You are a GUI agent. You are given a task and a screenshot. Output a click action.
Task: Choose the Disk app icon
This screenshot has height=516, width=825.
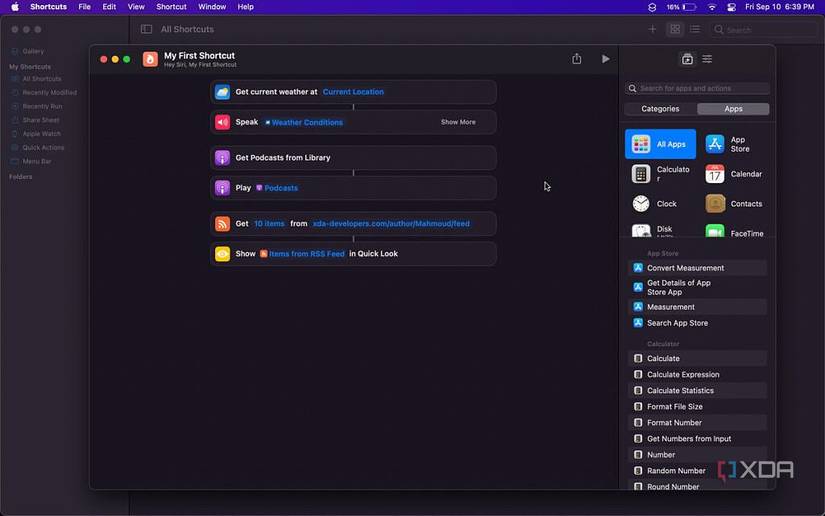pyautogui.click(x=641, y=231)
